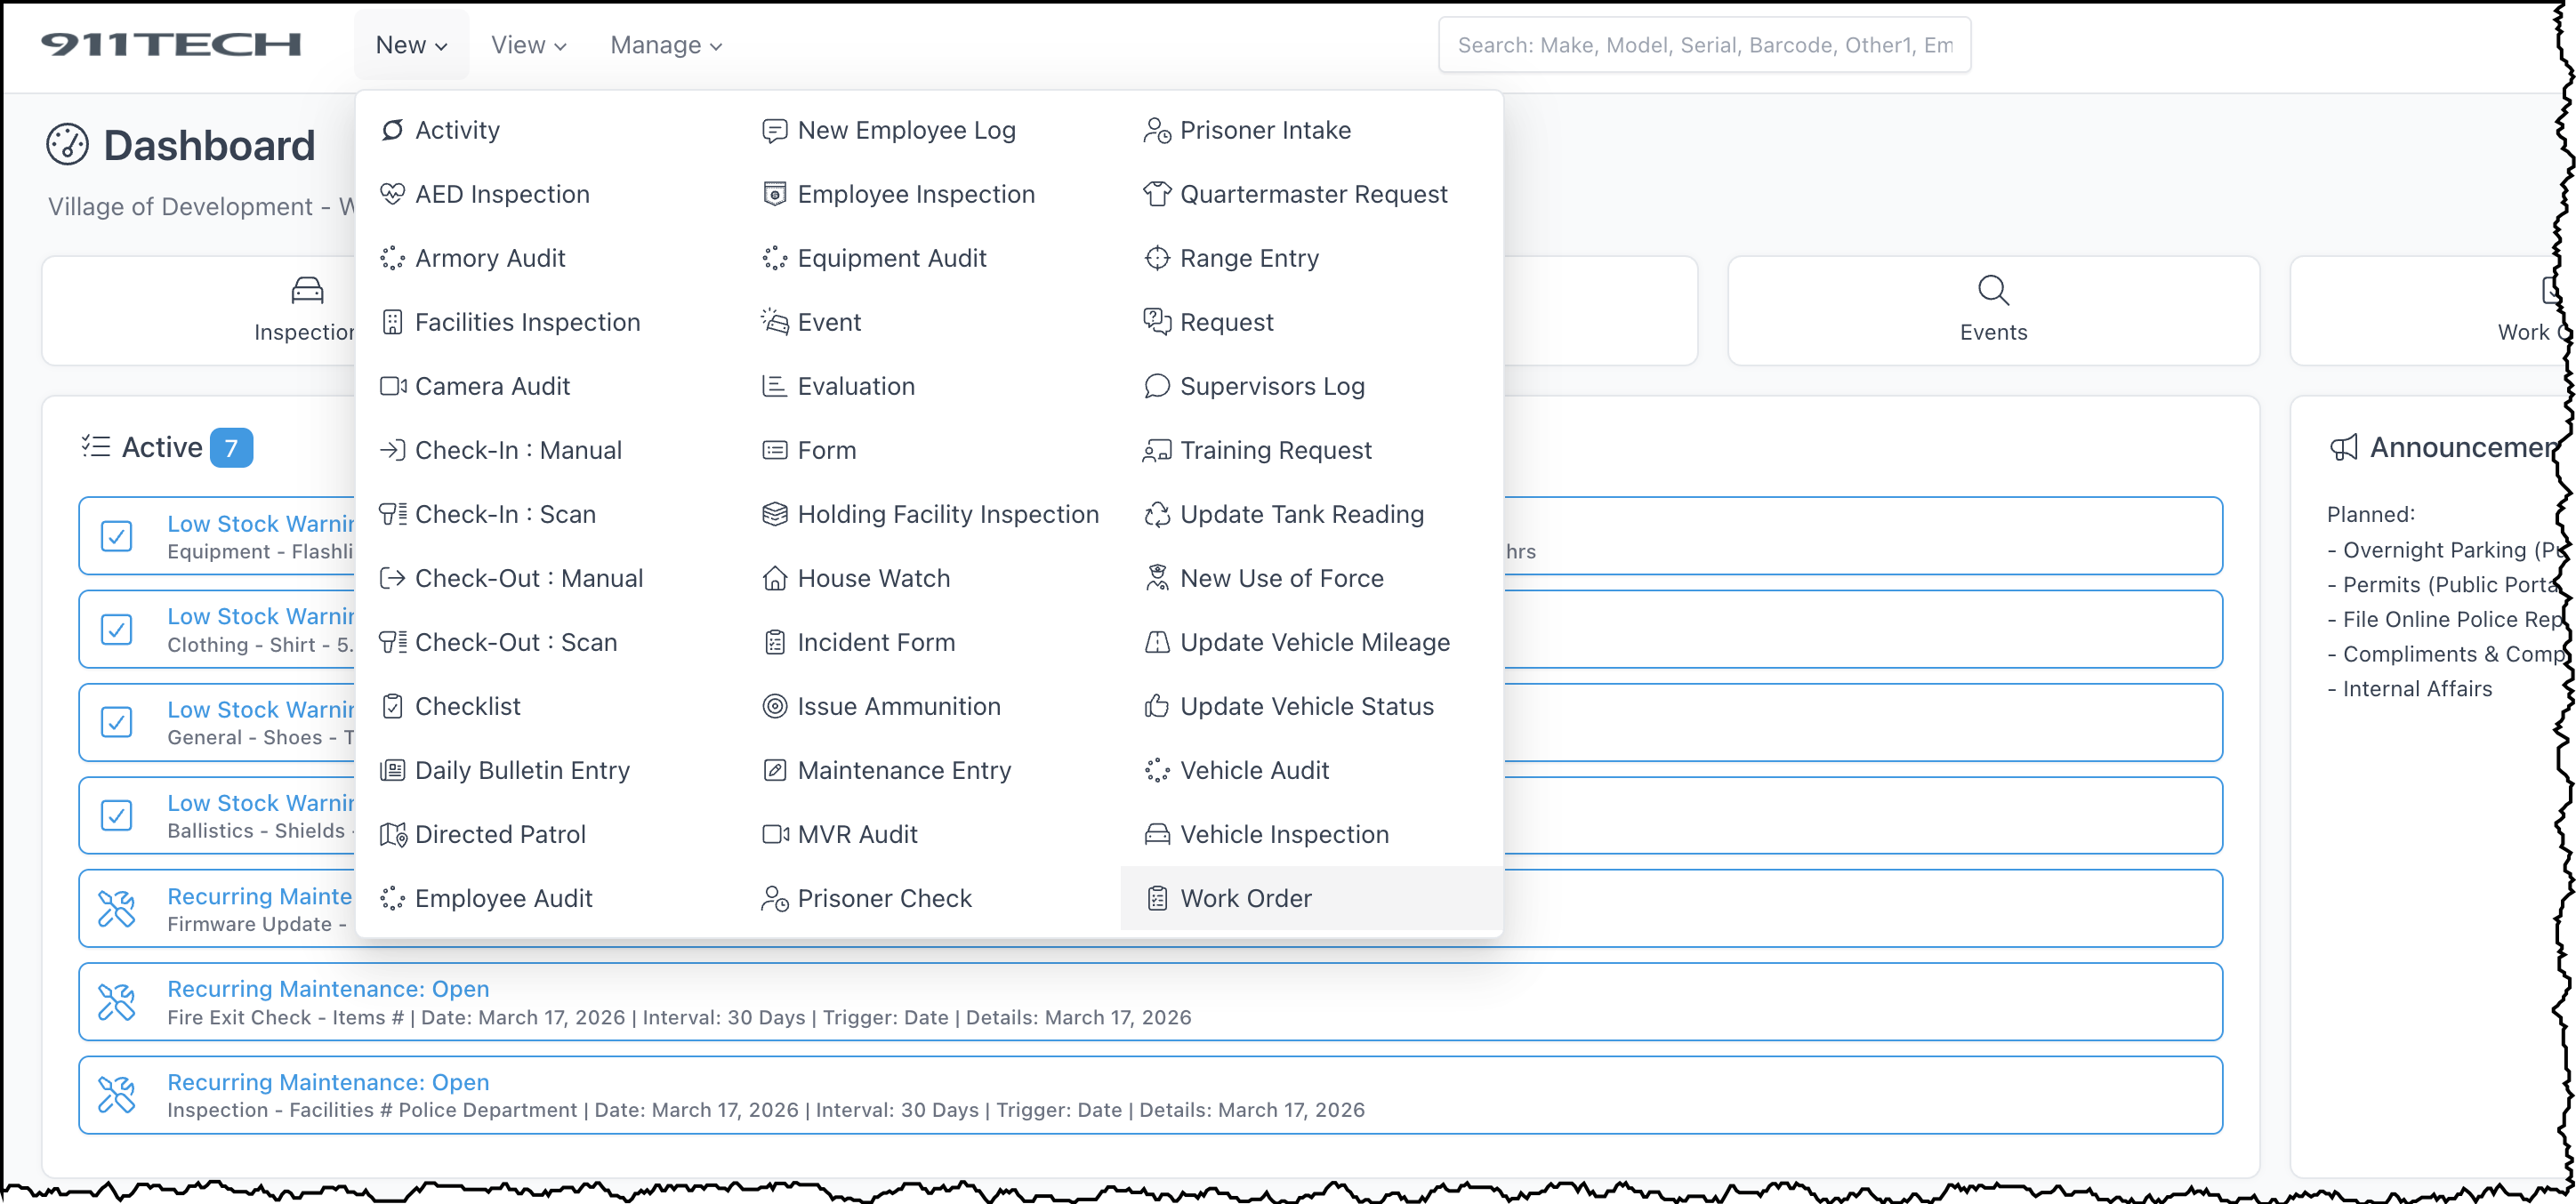The width and height of the screenshot is (2576, 1204).
Task: Click the asset search input field
Action: point(1703,45)
